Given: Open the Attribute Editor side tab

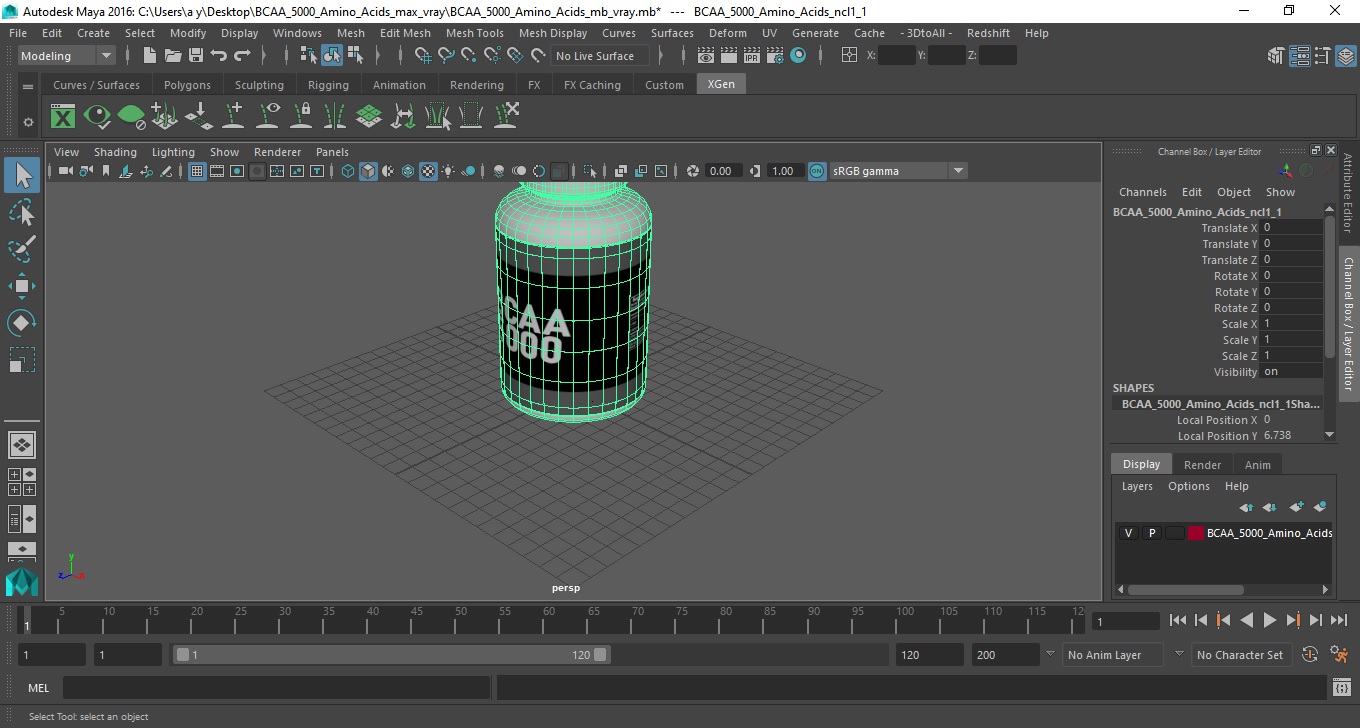Looking at the screenshot, I should click(x=1348, y=193).
